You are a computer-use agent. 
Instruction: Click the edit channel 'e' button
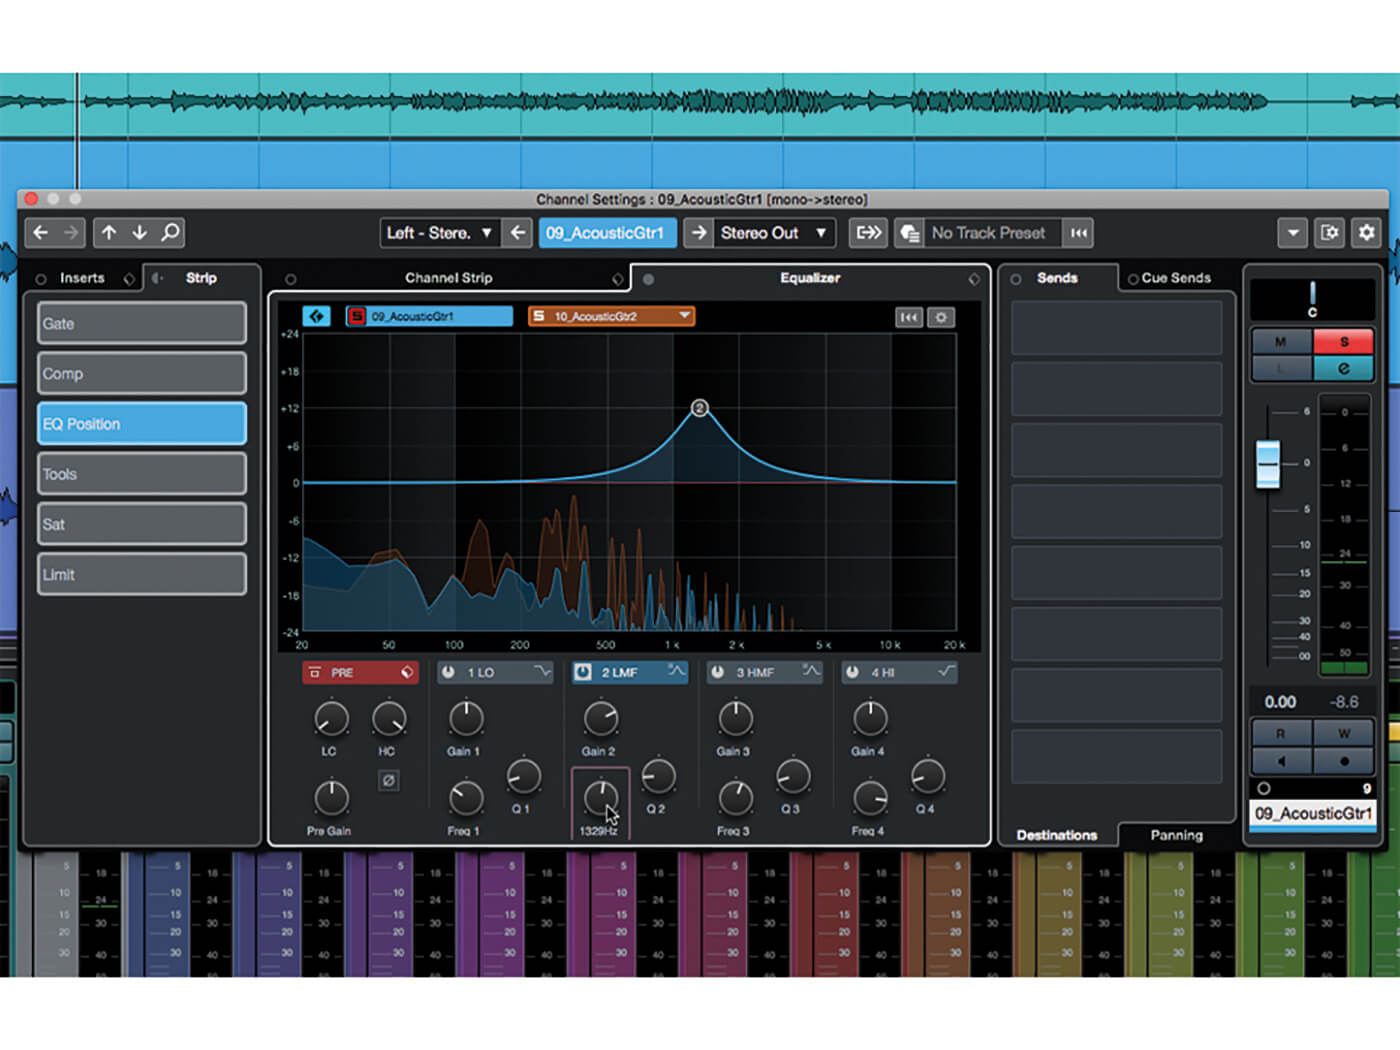pyautogui.click(x=1344, y=368)
